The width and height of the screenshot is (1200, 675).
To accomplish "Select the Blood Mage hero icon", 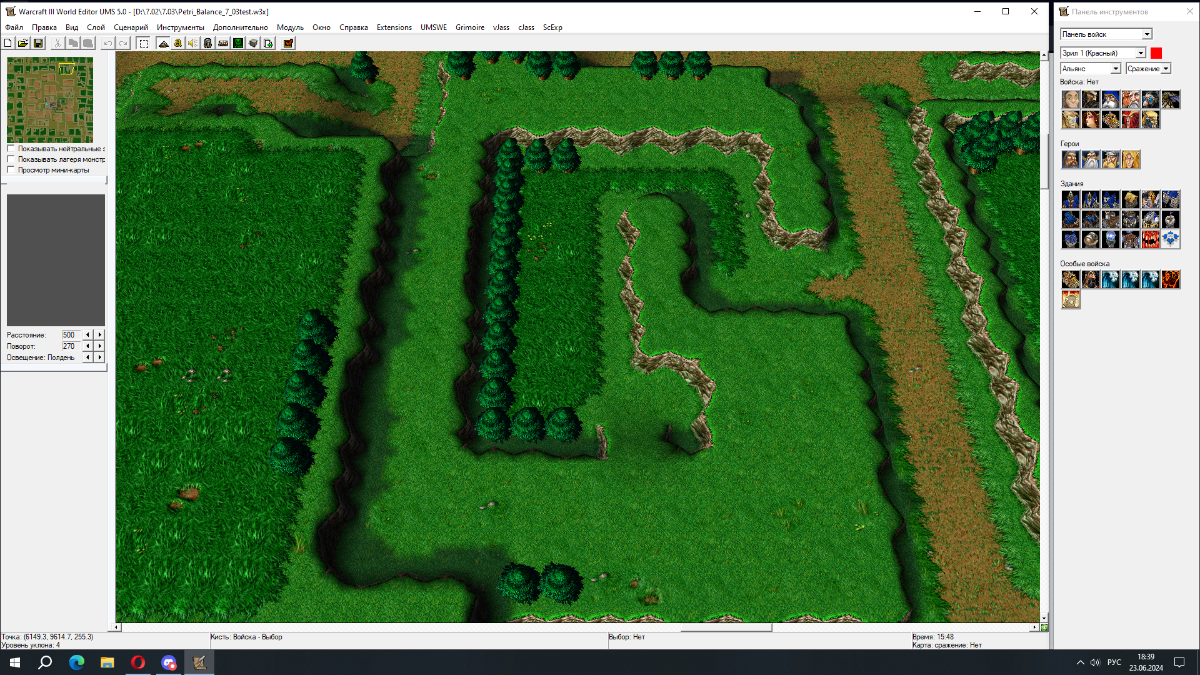I will point(1131,159).
